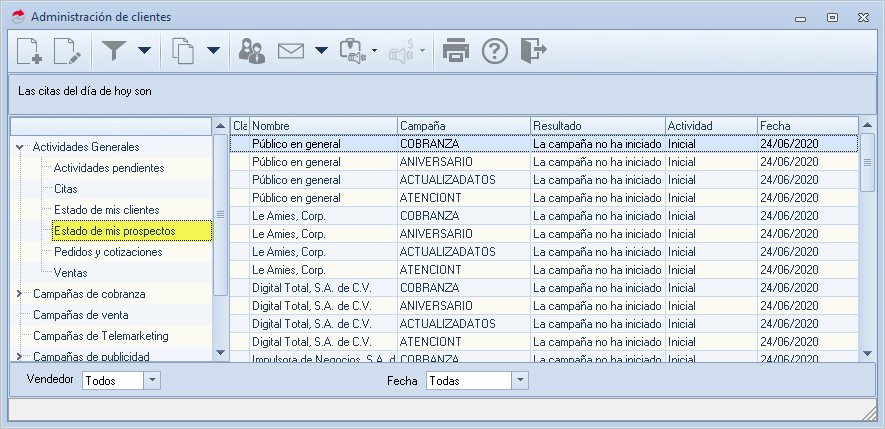The image size is (885, 429).
Task: Open the Fecha combo box
Action: pyautogui.click(x=519, y=380)
